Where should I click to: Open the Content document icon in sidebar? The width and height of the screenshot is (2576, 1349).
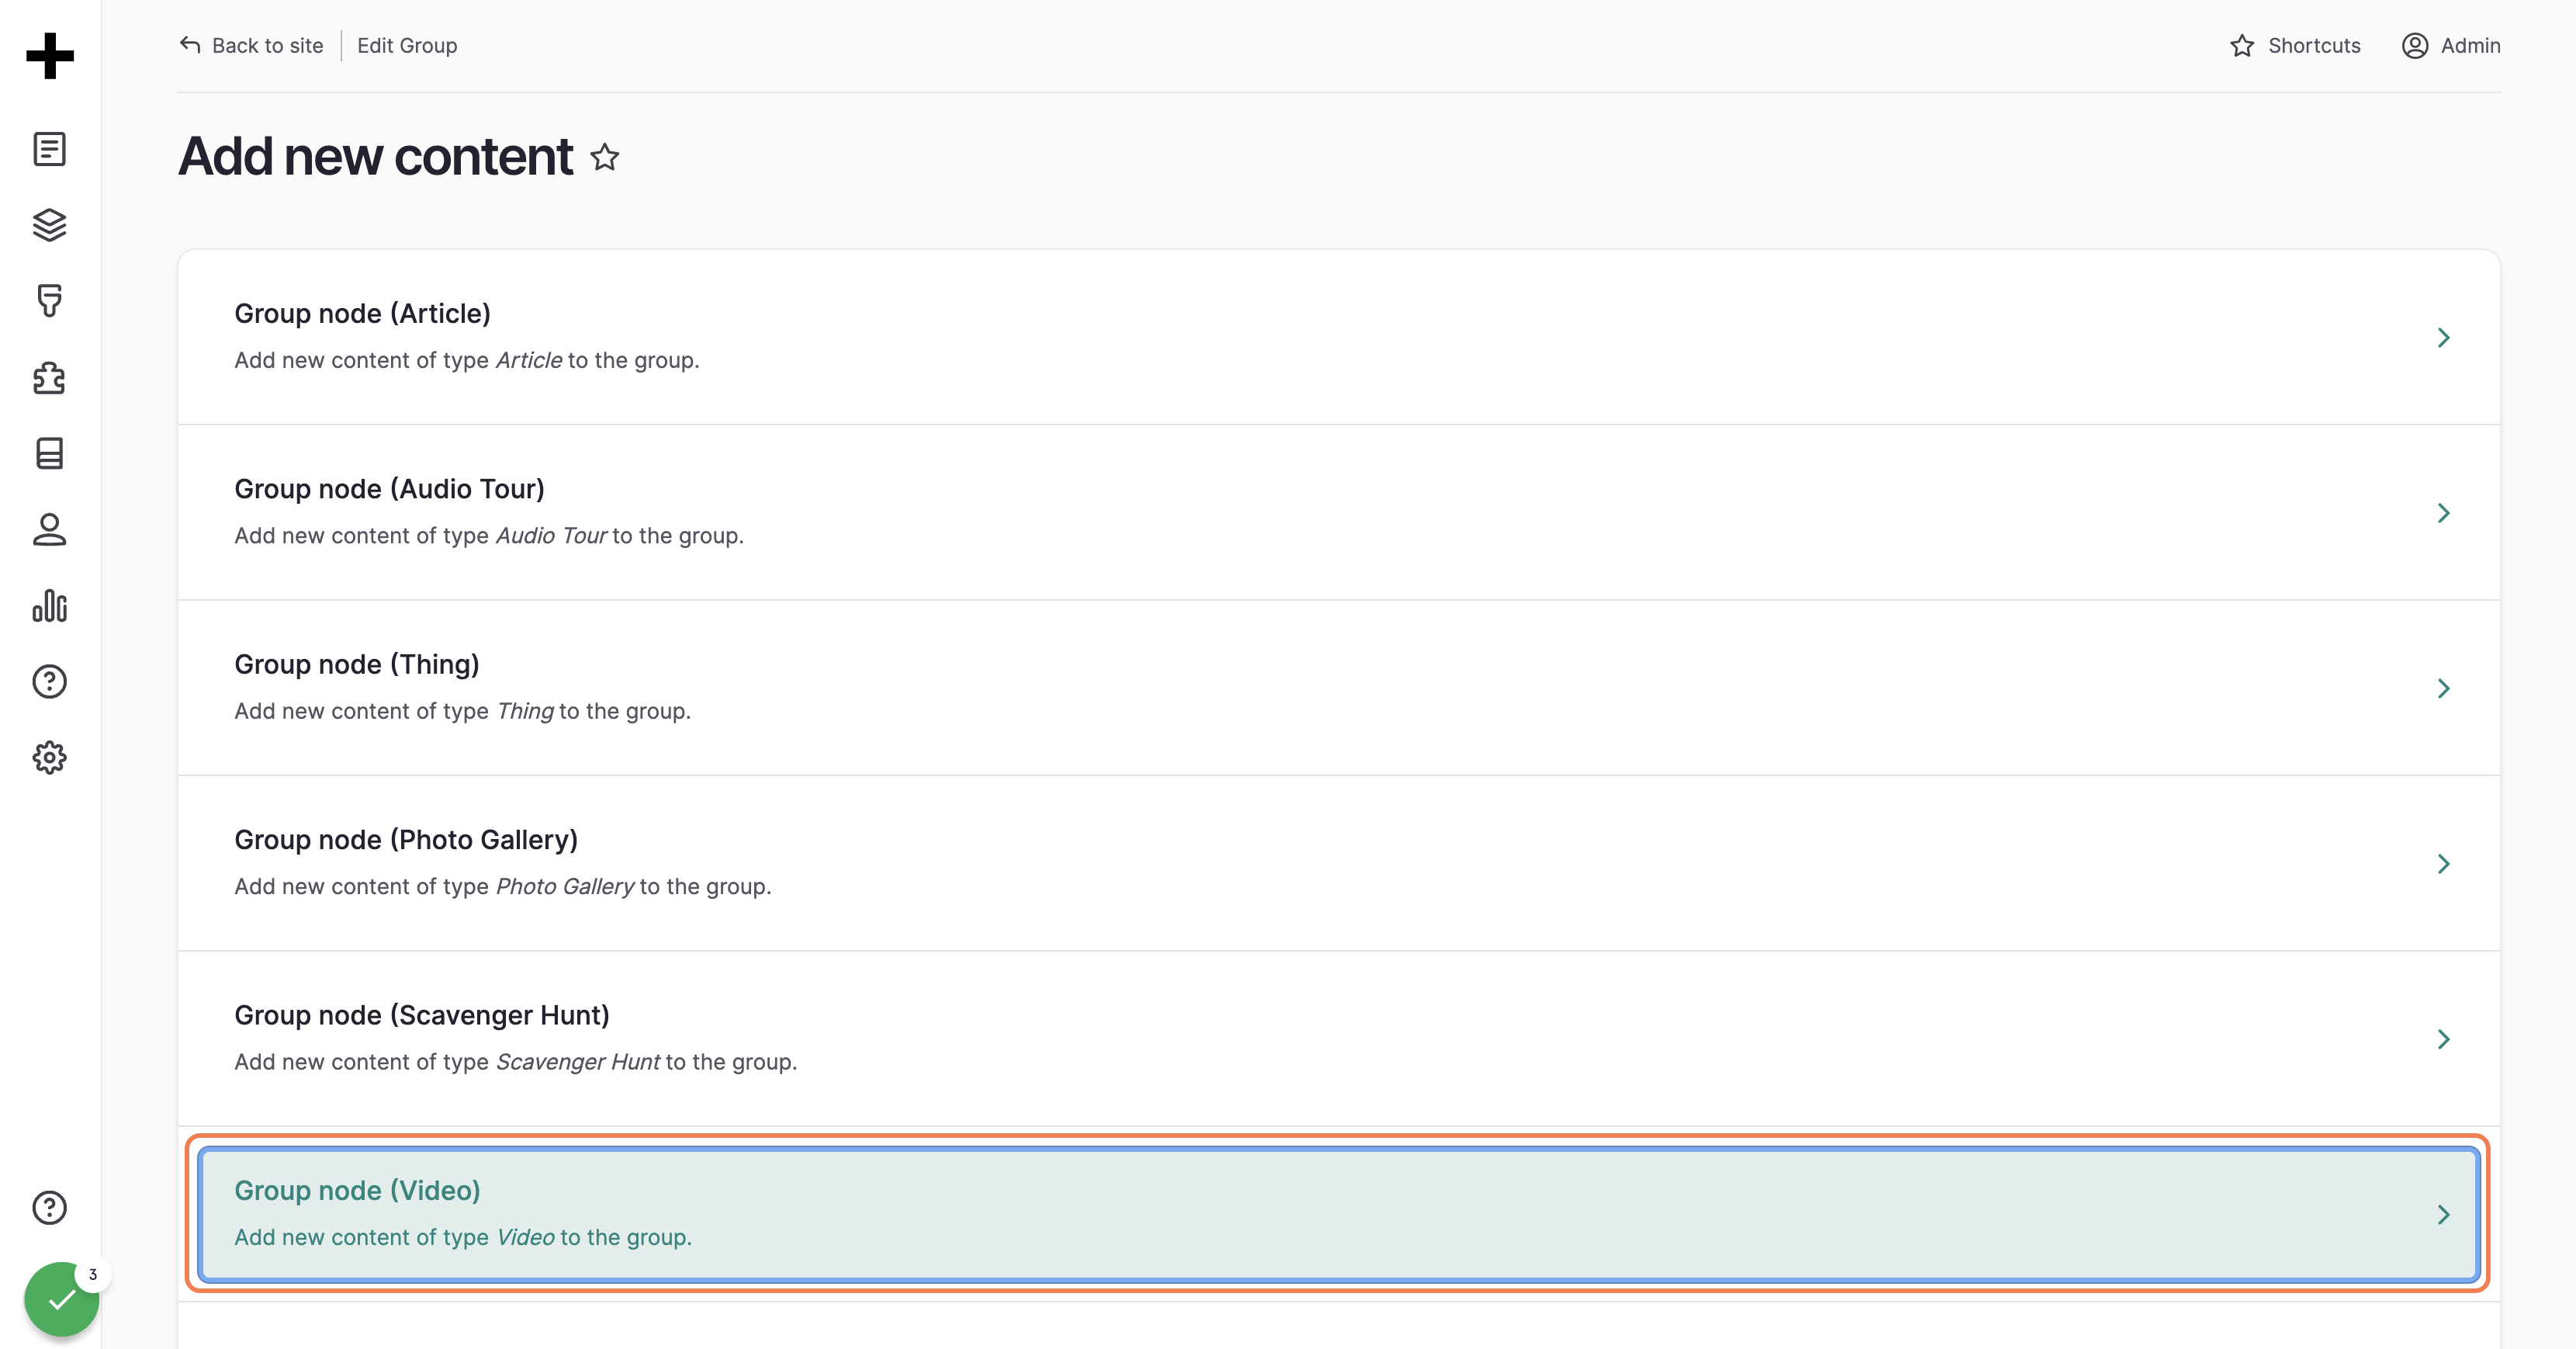point(50,149)
